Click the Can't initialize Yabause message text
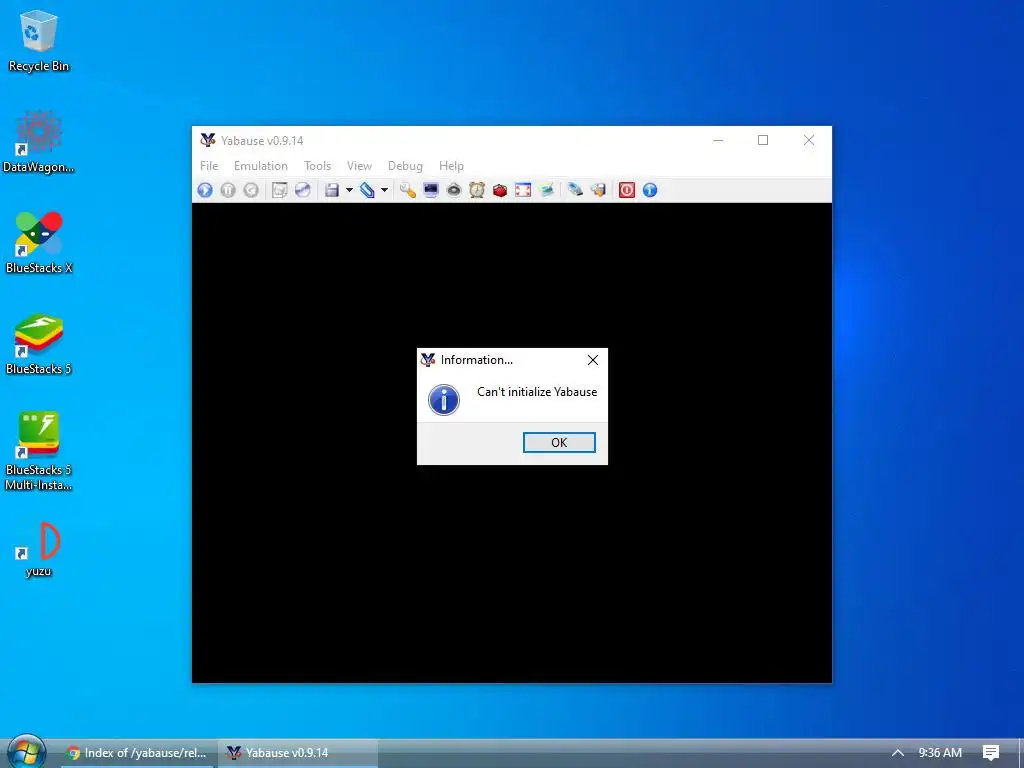 [537, 392]
